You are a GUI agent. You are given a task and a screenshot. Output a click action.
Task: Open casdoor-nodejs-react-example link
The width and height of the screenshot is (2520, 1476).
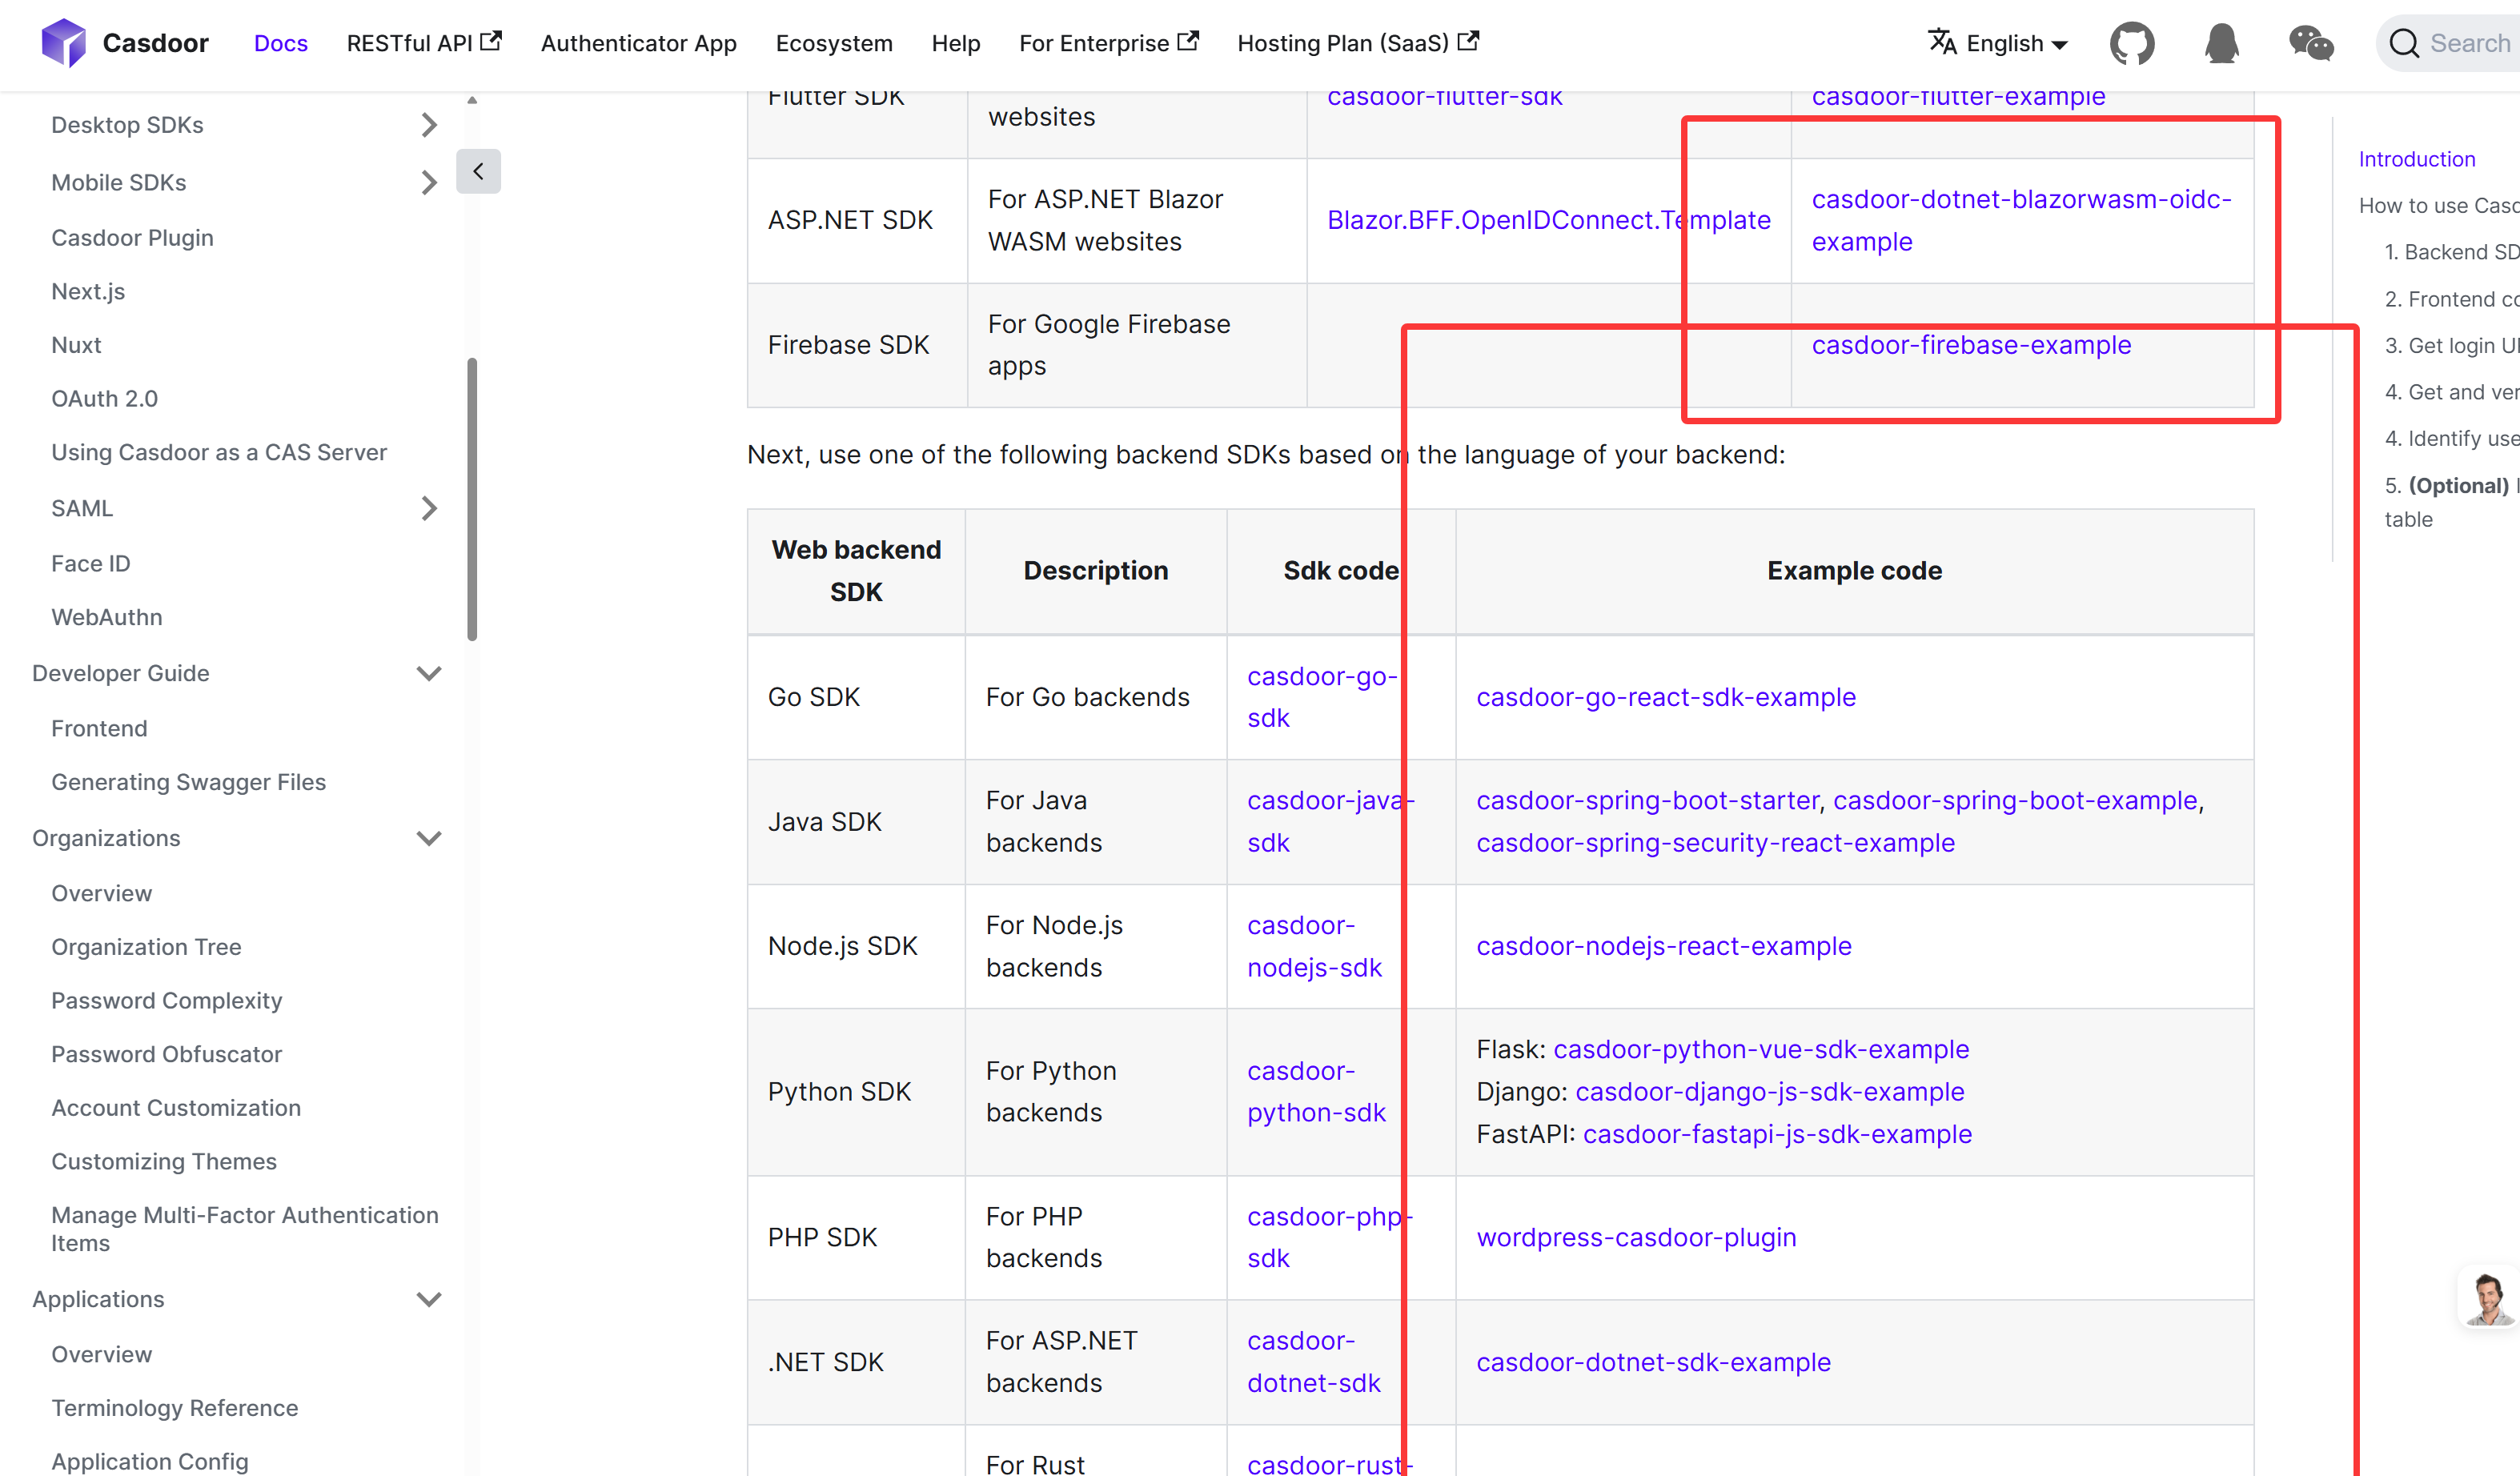click(x=1663, y=946)
